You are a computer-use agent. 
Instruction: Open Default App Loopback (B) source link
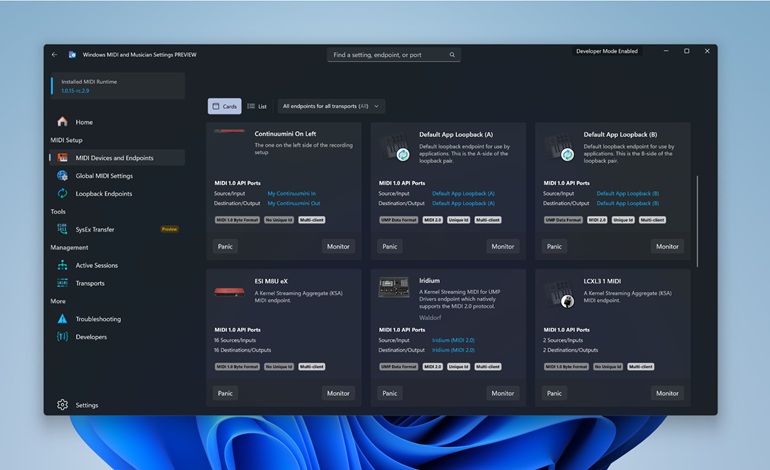tap(628, 194)
